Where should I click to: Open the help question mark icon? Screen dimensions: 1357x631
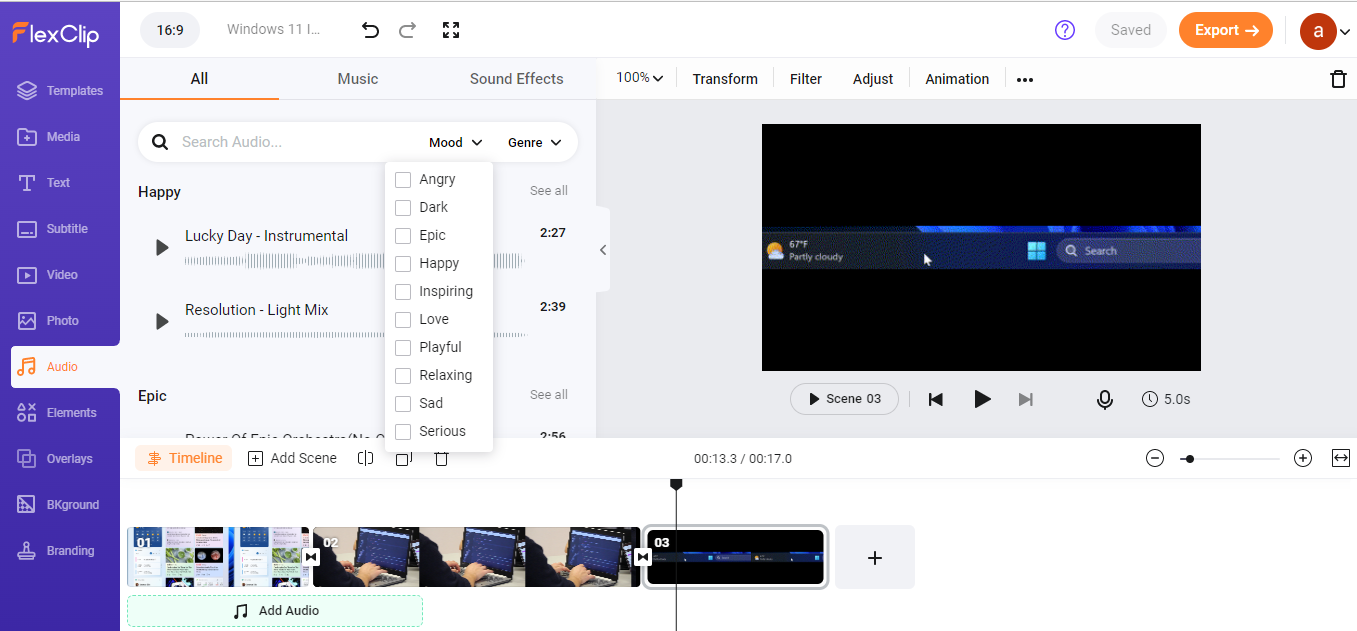(x=1065, y=30)
